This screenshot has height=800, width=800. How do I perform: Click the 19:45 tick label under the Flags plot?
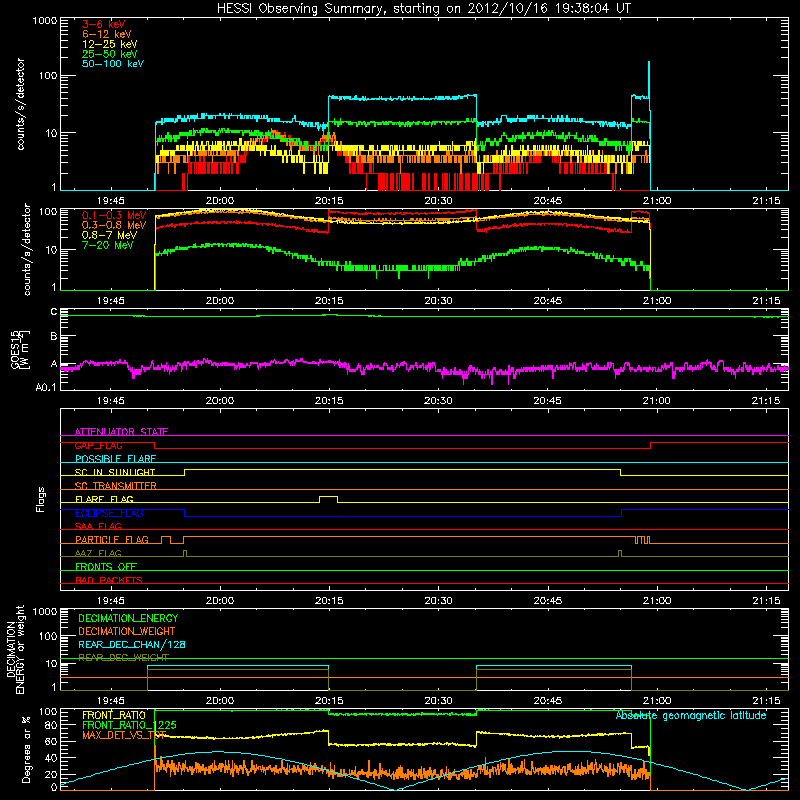coord(110,601)
